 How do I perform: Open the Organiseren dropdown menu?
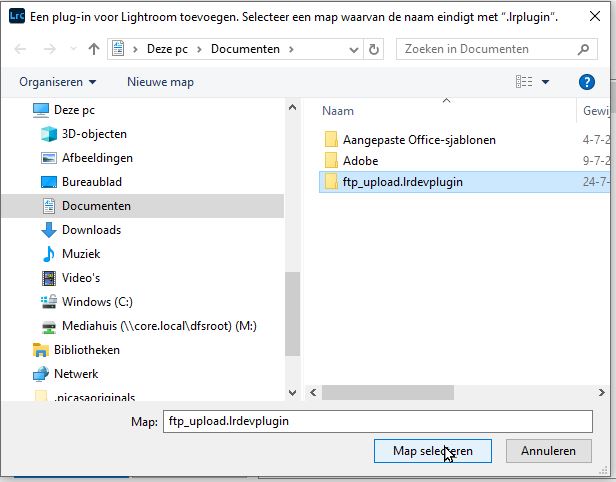pyautogui.click(x=58, y=82)
